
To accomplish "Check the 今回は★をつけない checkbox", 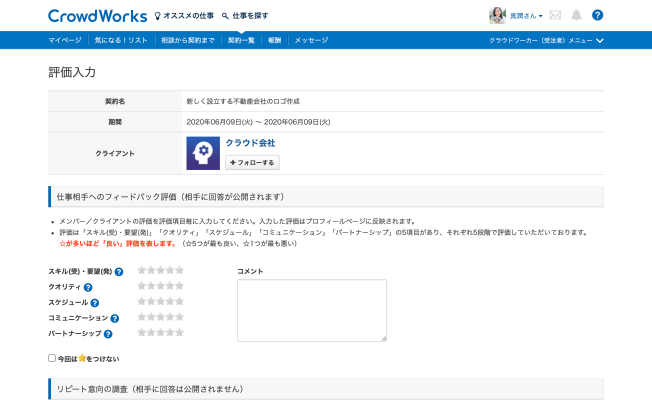I will [x=52, y=358].
